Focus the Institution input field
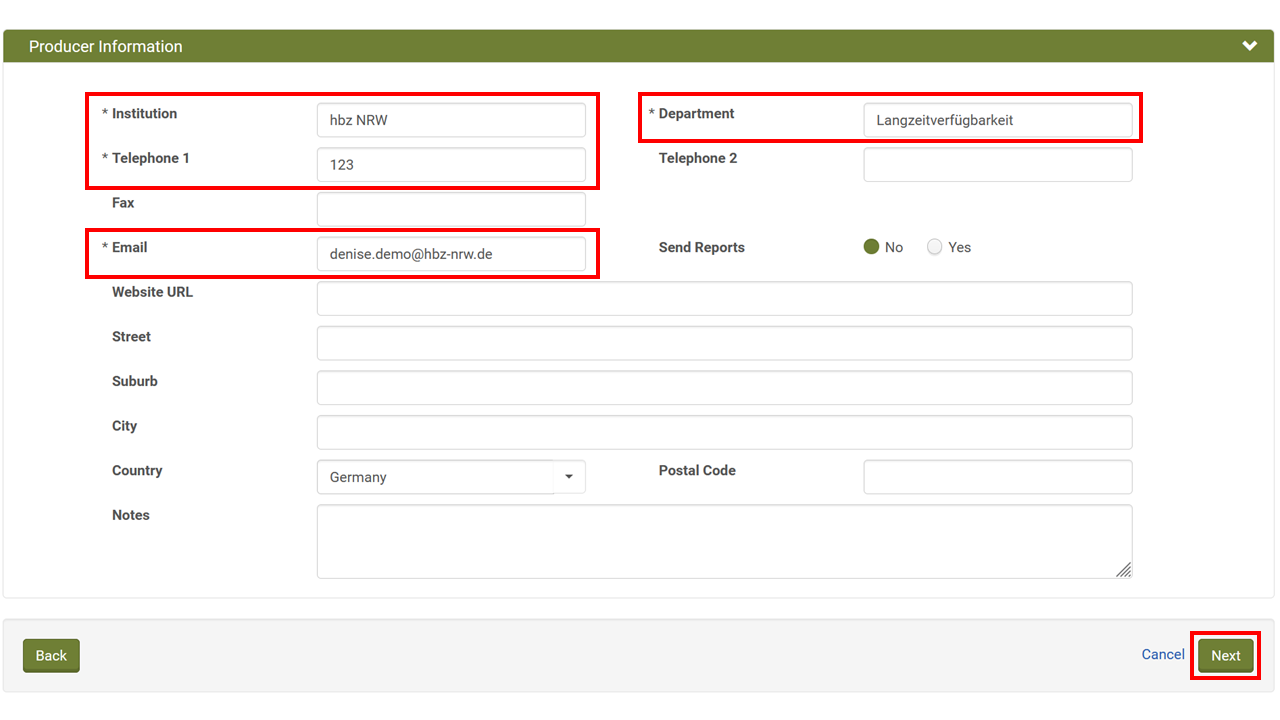 [x=451, y=120]
